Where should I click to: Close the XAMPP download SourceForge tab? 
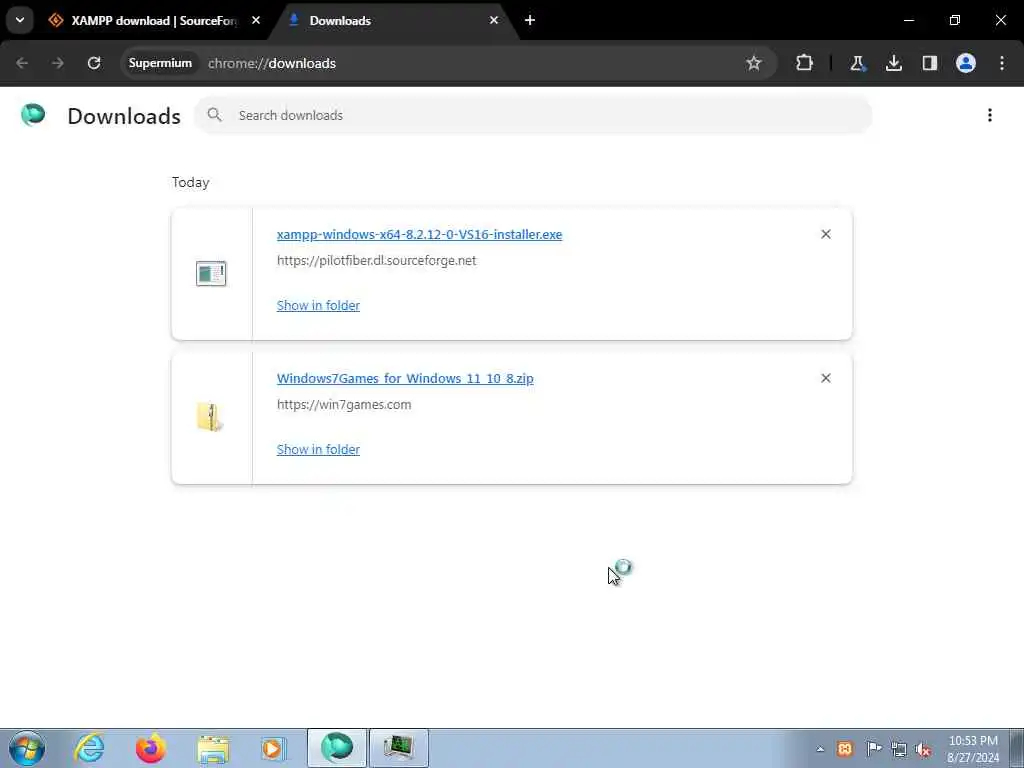coord(256,20)
